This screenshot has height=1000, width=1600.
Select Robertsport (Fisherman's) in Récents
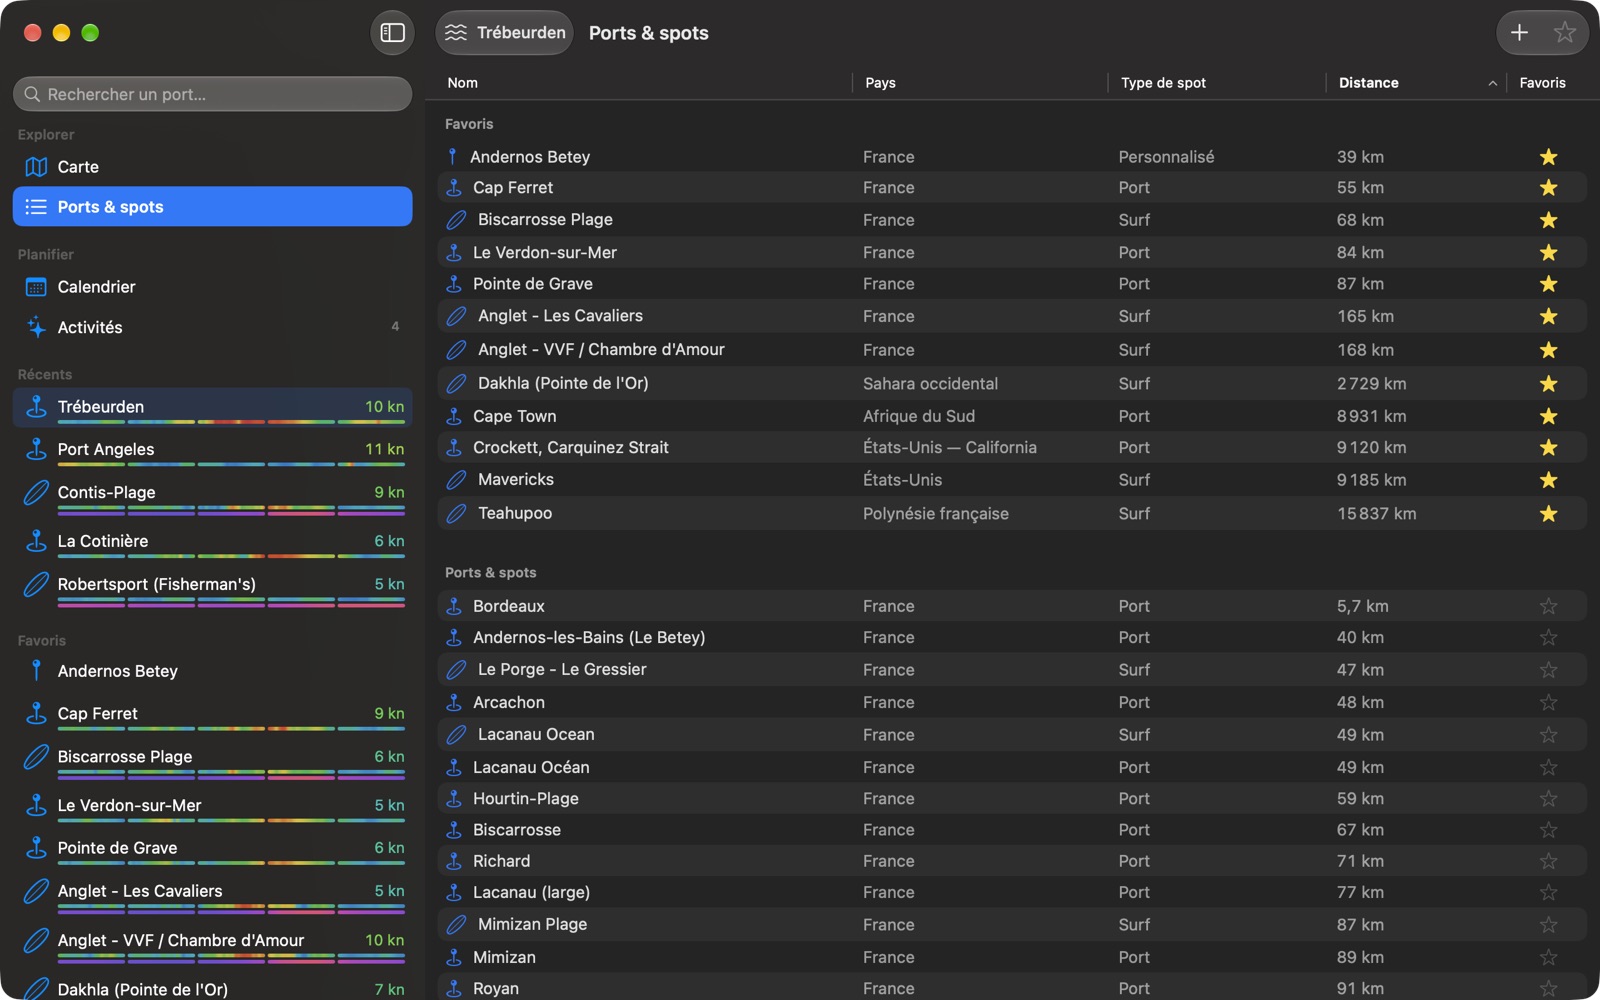click(212, 588)
